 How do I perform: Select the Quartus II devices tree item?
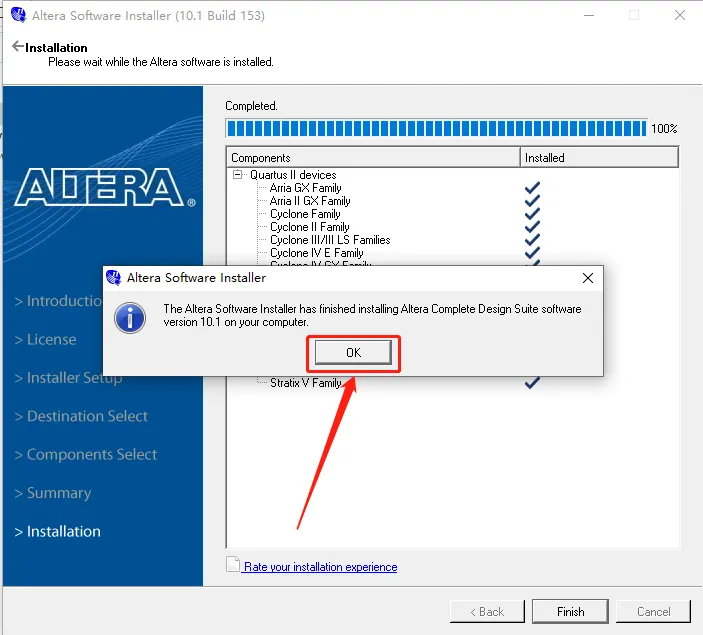(x=293, y=175)
